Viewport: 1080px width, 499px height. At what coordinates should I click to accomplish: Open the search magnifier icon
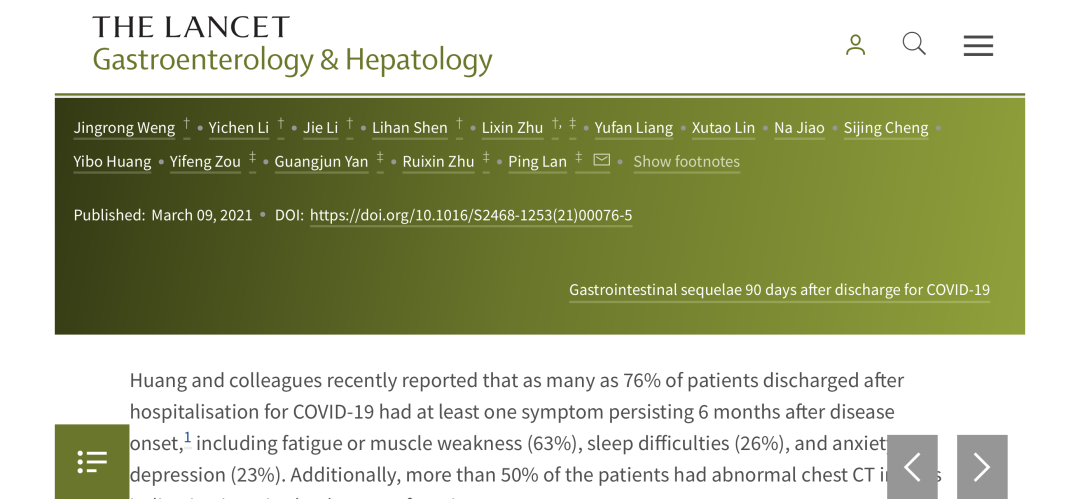tap(914, 44)
